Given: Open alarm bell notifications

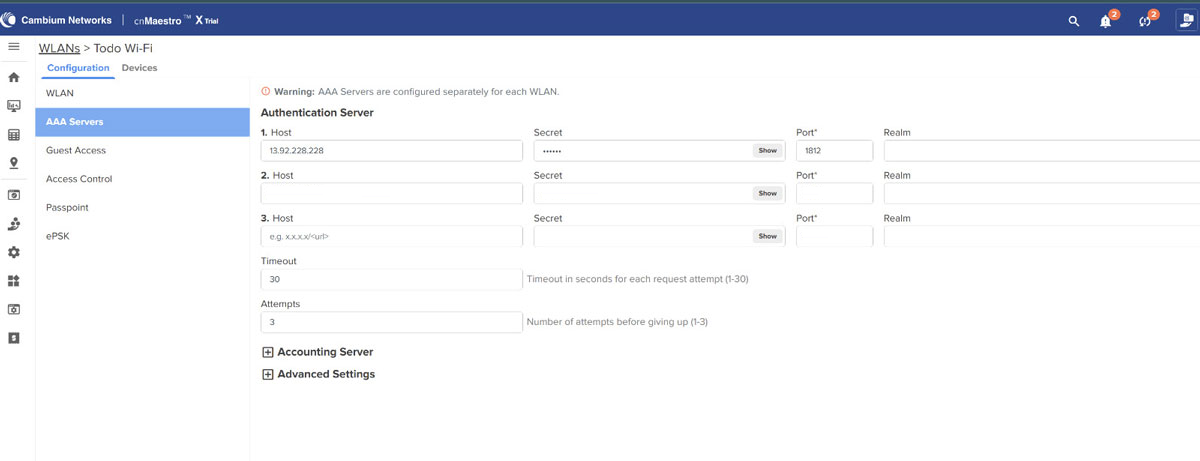Looking at the screenshot, I should click(1106, 21).
